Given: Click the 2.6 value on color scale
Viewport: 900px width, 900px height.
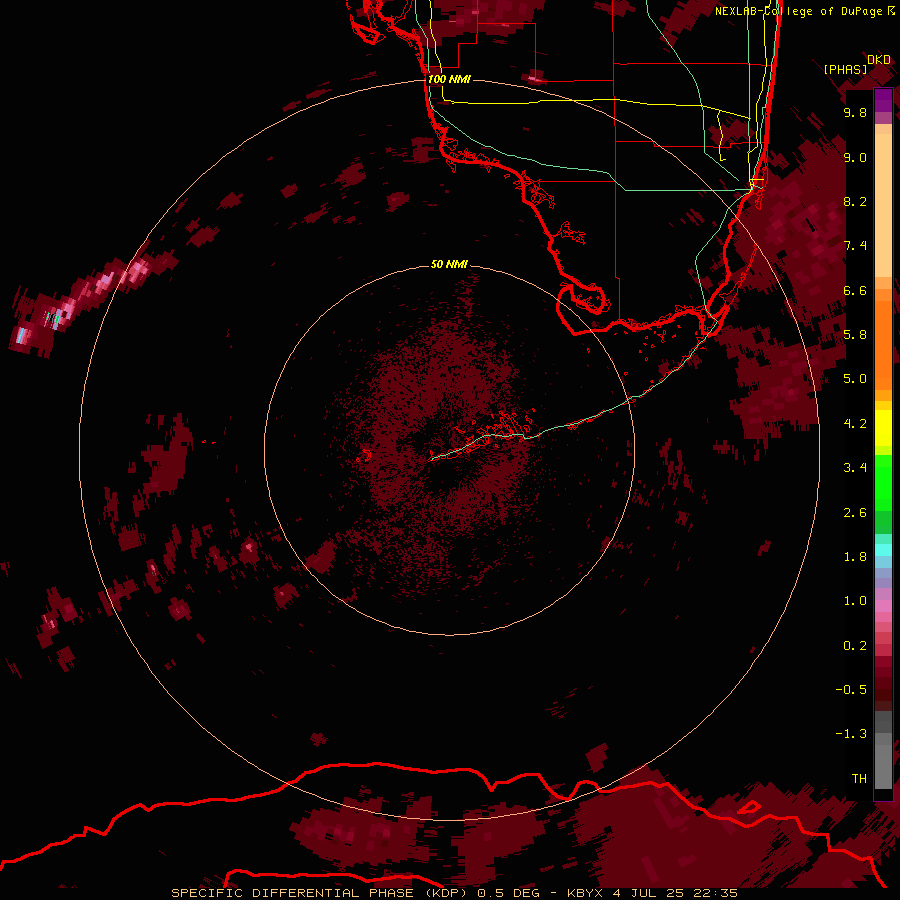Looking at the screenshot, I should (855, 513).
